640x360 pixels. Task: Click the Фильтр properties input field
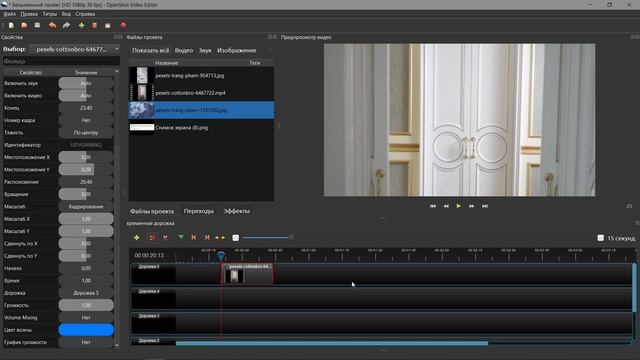[61, 61]
